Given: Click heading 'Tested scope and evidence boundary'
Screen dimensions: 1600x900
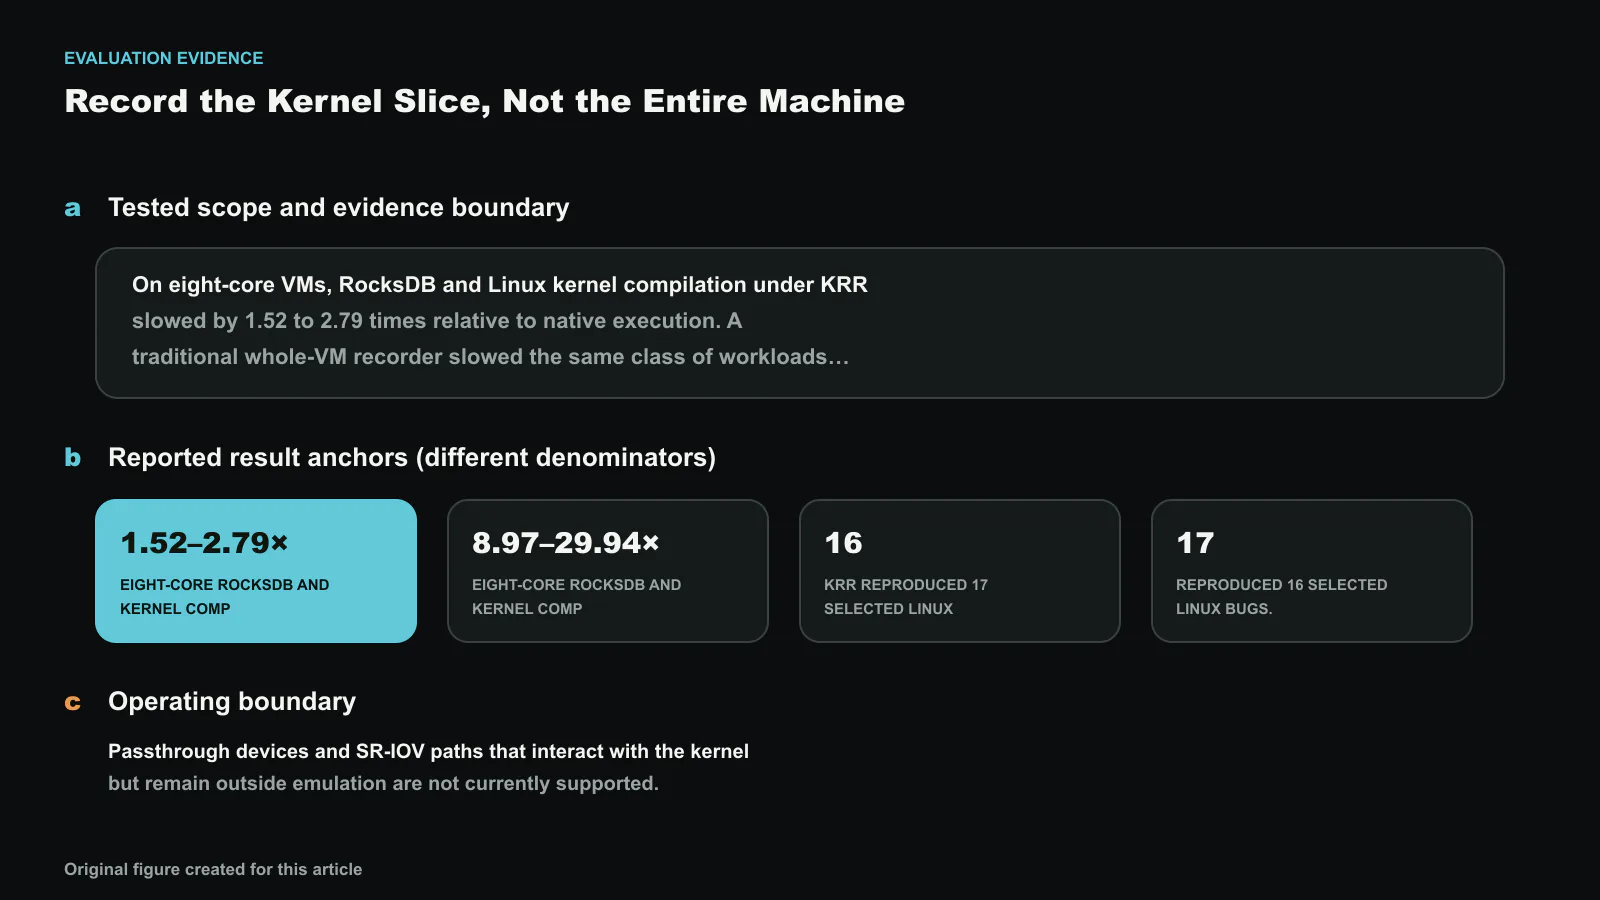Looking at the screenshot, I should (x=338, y=207).
